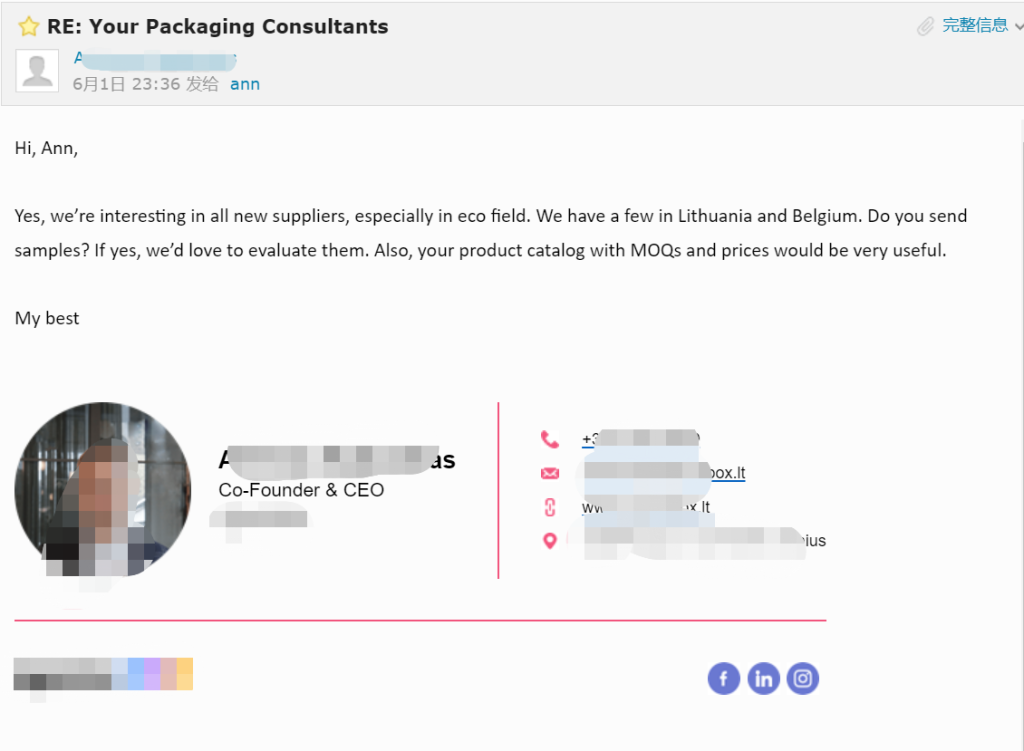The height and width of the screenshot is (751, 1024).
Task: Click the pink website link icon
Action: [550, 507]
